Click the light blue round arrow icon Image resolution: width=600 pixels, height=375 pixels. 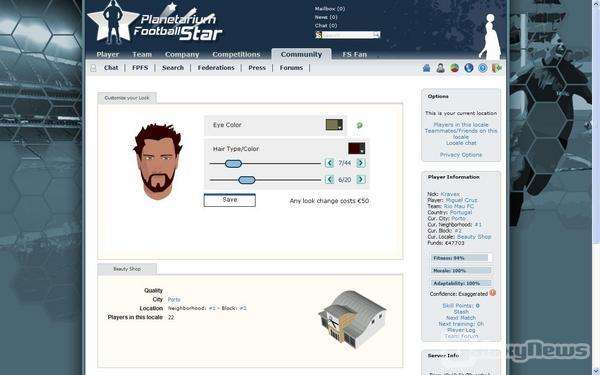[483, 68]
